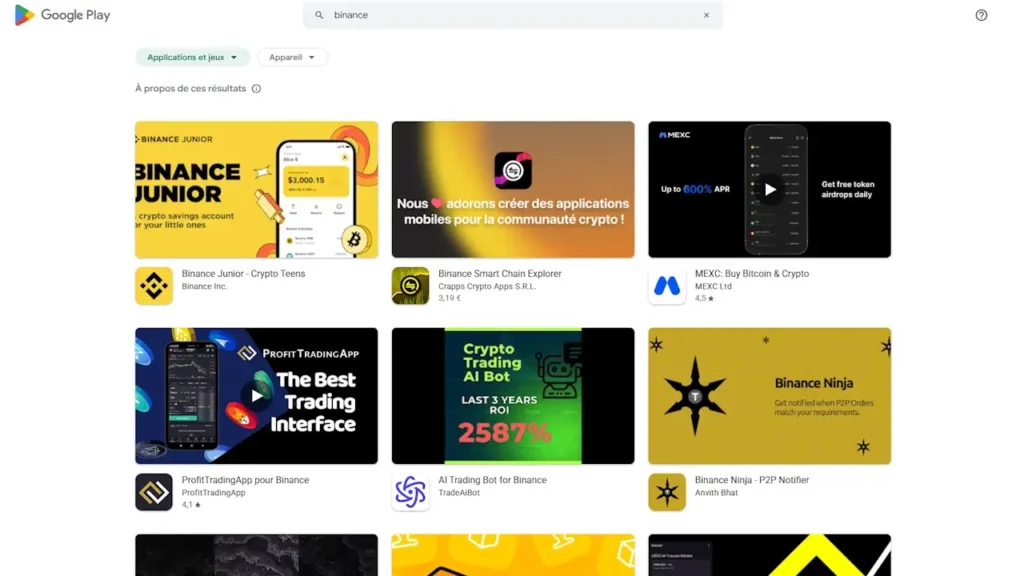Open MEXC: Buy Bitcoin & Crypto title
The height and width of the screenshot is (576, 1024).
(x=752, y=274)
